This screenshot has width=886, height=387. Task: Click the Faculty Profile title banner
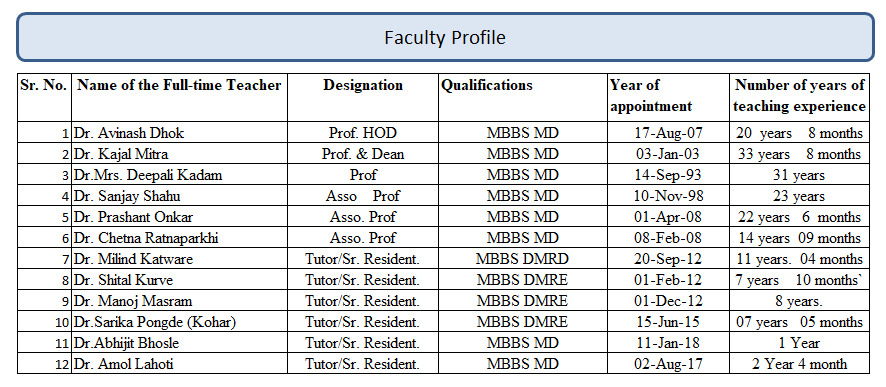click(x=445, y=37)
